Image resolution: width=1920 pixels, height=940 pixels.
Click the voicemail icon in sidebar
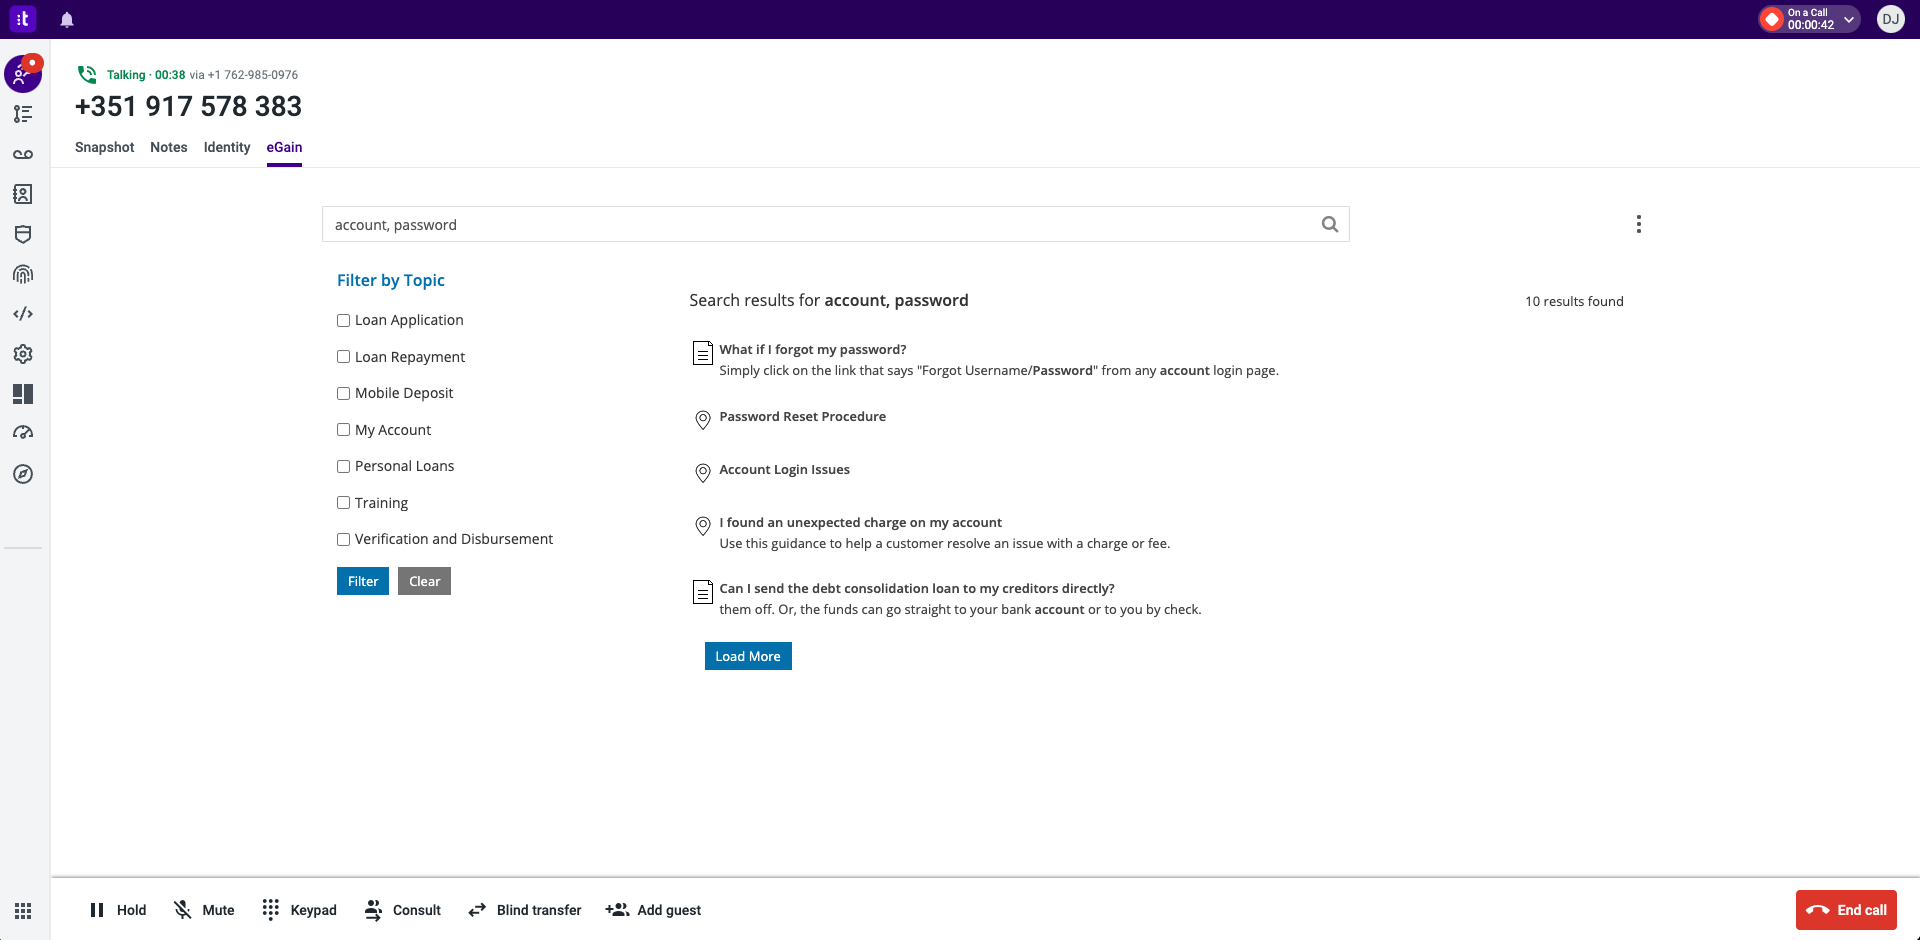point(23,154)
